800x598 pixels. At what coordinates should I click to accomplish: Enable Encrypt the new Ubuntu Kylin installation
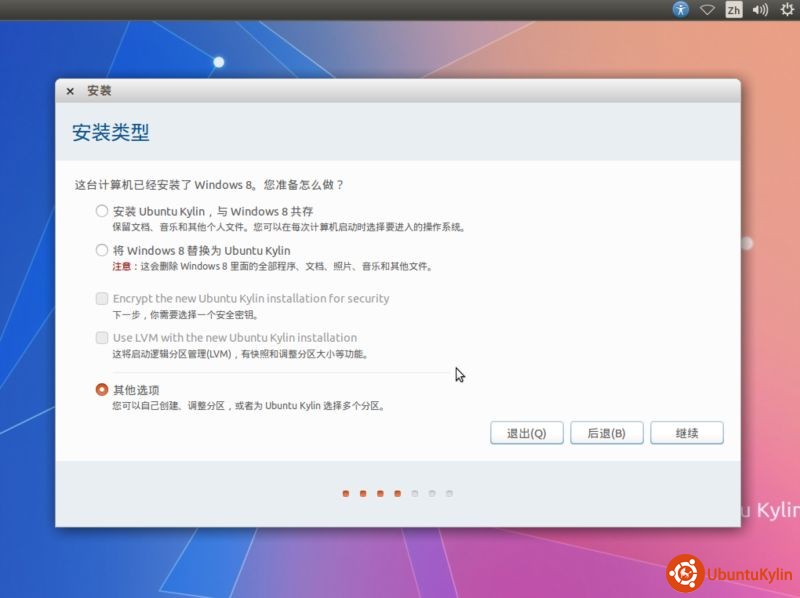pyautogui.click(x=101, y=298)
